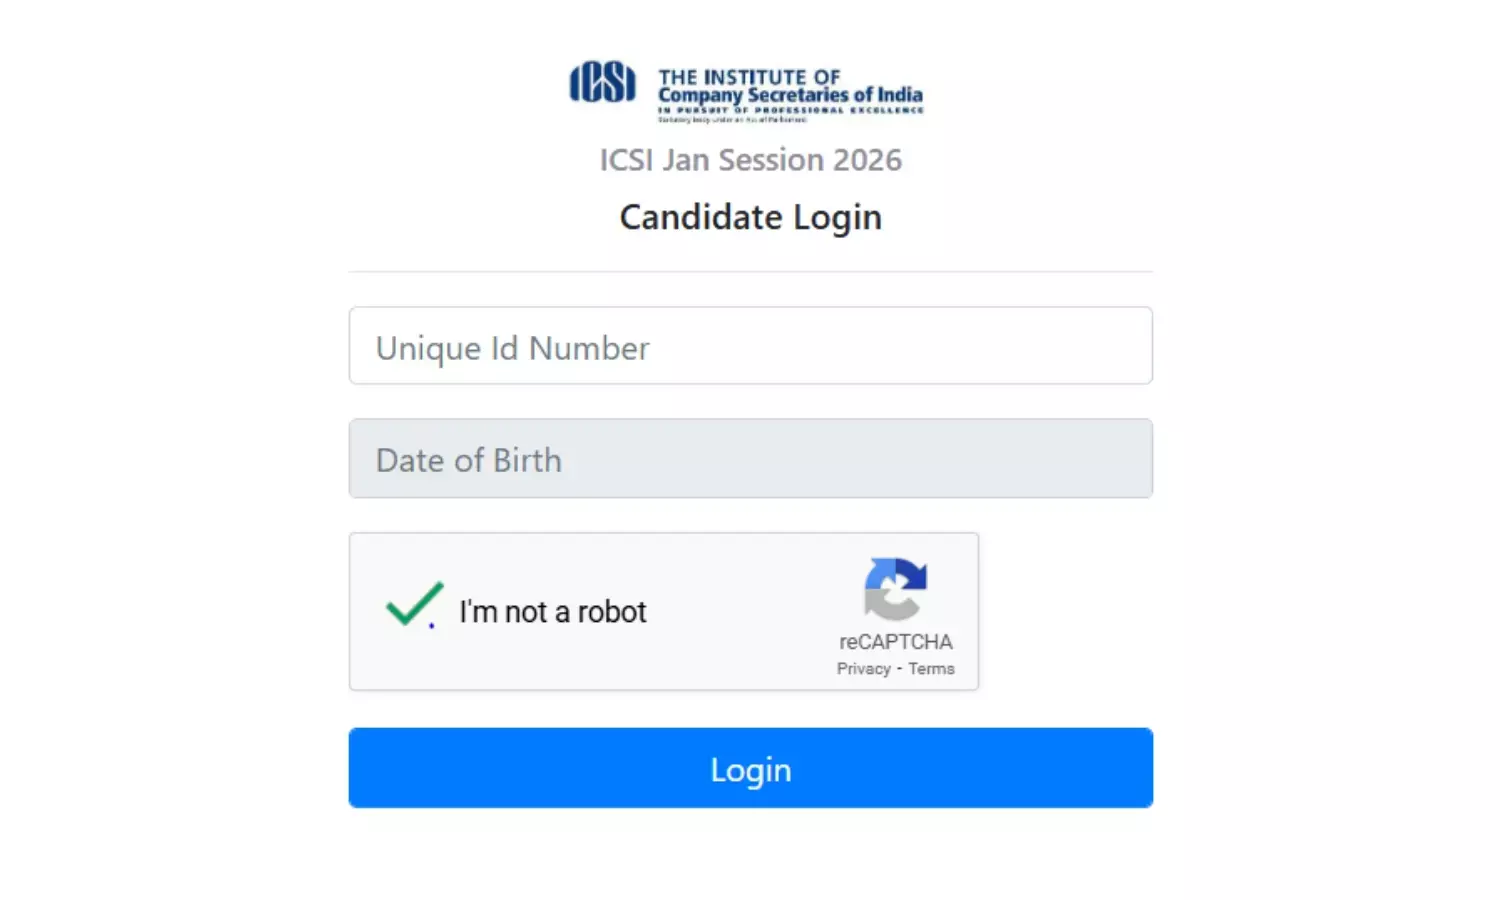This screenshot has height=900, width=1500.
Task: Click the green checkmark in the captcha box
Action: (413, 605)
